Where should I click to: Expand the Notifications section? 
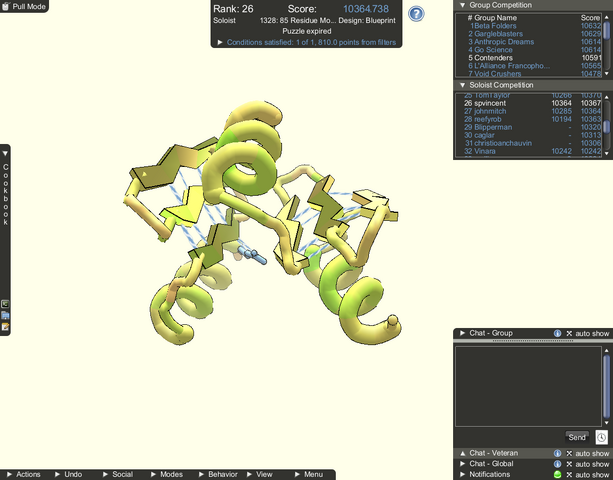[x=462, y=474]
